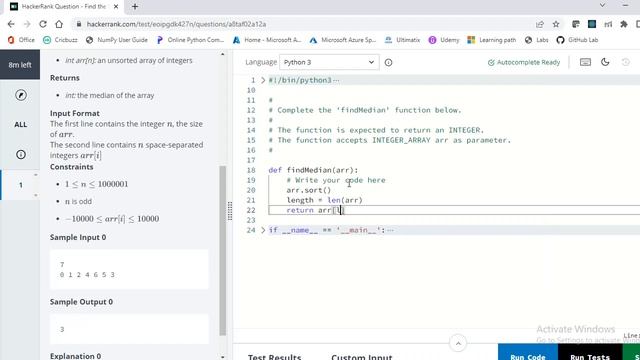
Task: Click the Run Code button
Action: [528, 353]
